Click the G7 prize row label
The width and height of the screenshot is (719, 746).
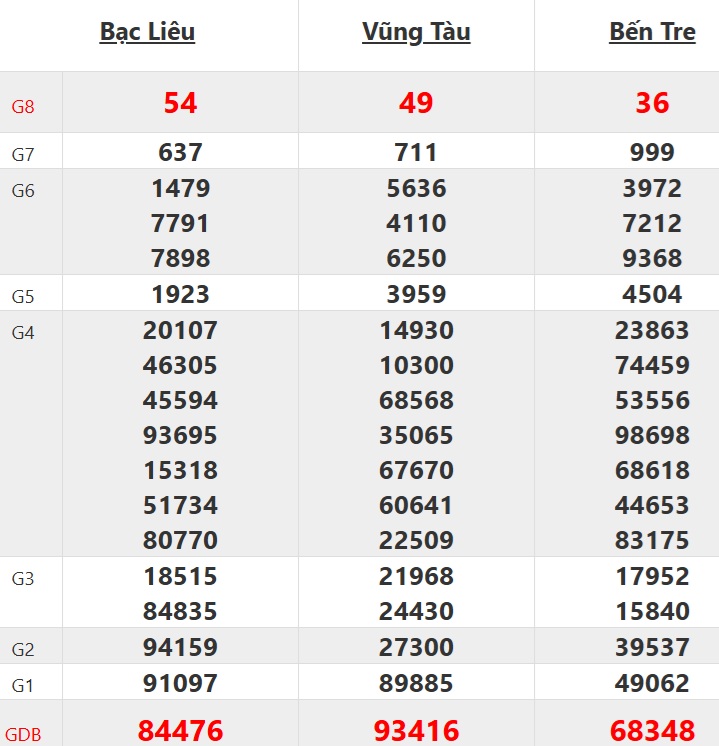23,156
